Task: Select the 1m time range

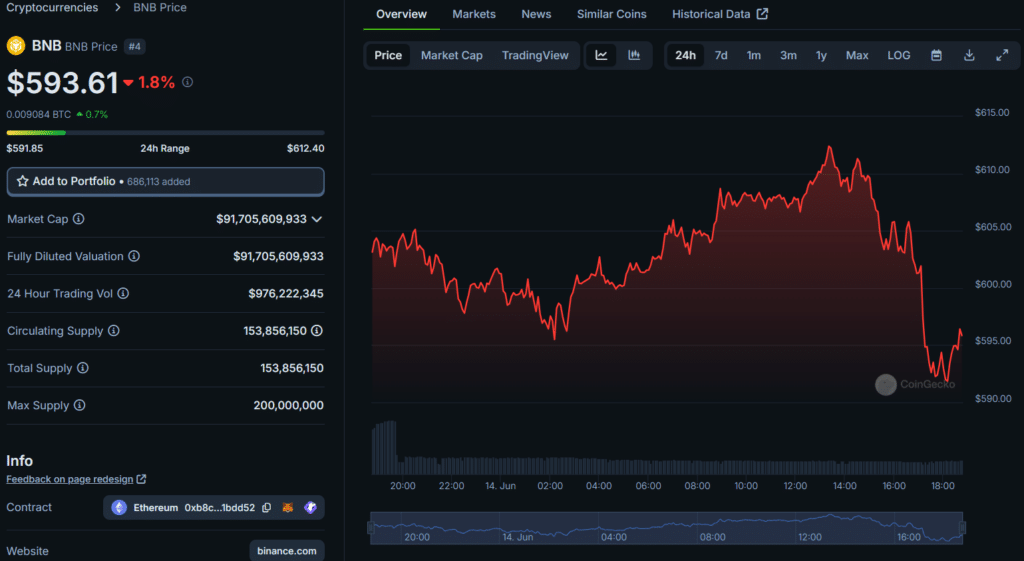Action: click(x=754, y=56)
